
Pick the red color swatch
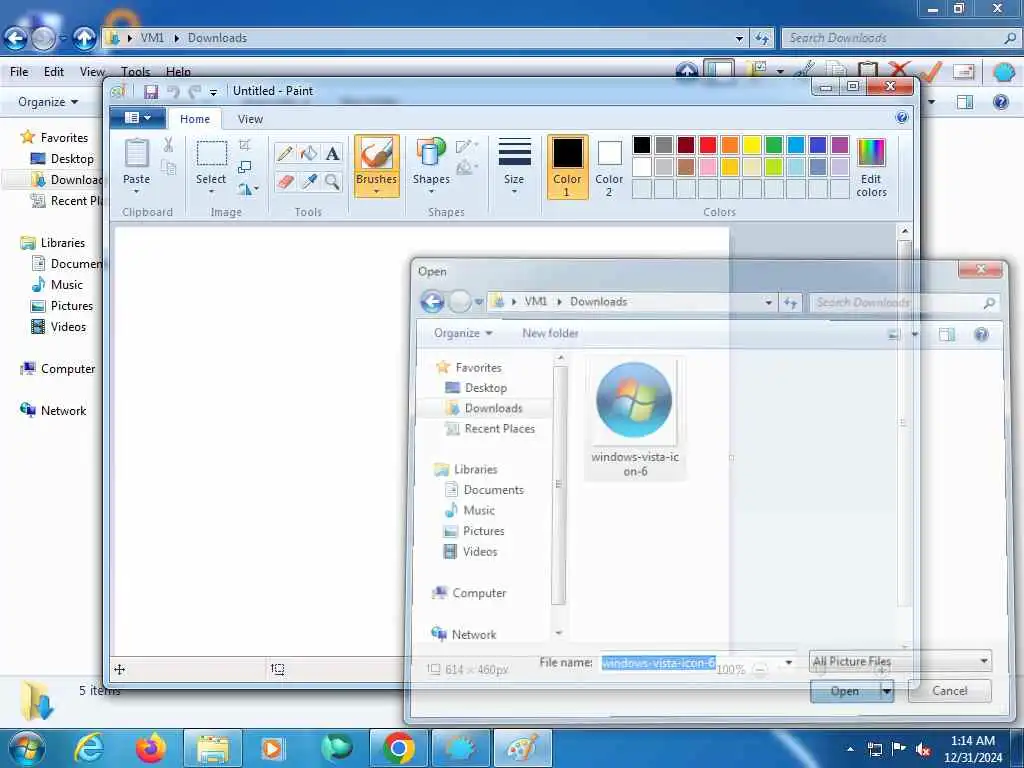707,145
